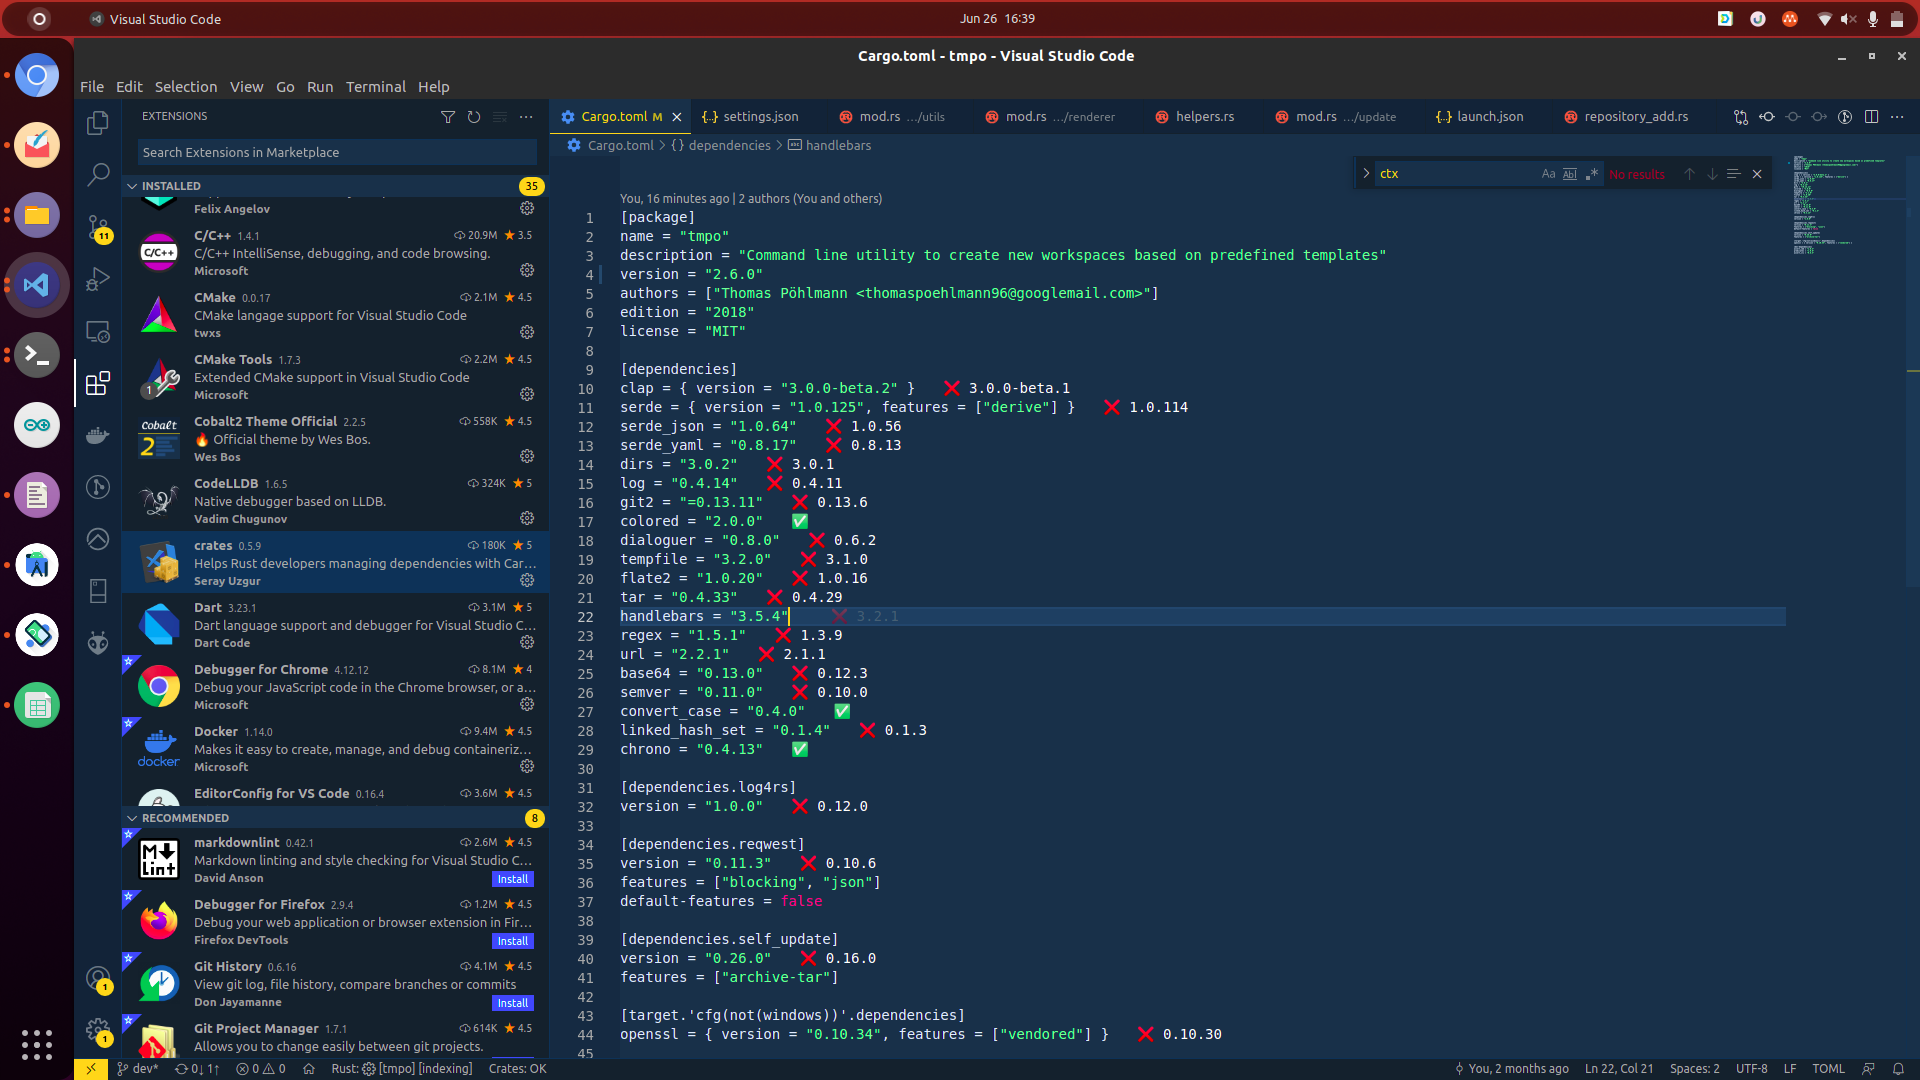Click Search Extensions in Marketplace field
The width and height of the screenshot is (1920, 1080).
[337, 152]
